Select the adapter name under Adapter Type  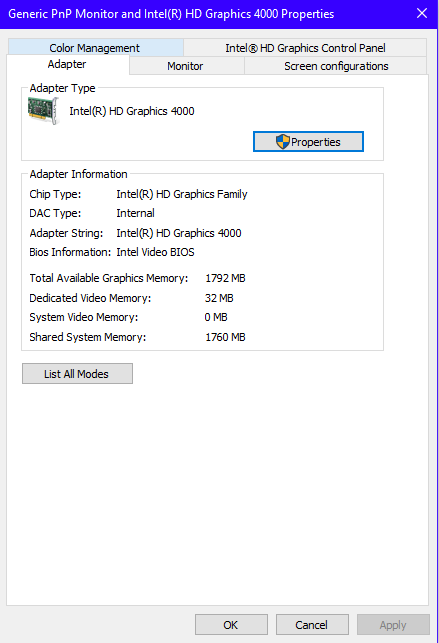[x=132, y=111]
